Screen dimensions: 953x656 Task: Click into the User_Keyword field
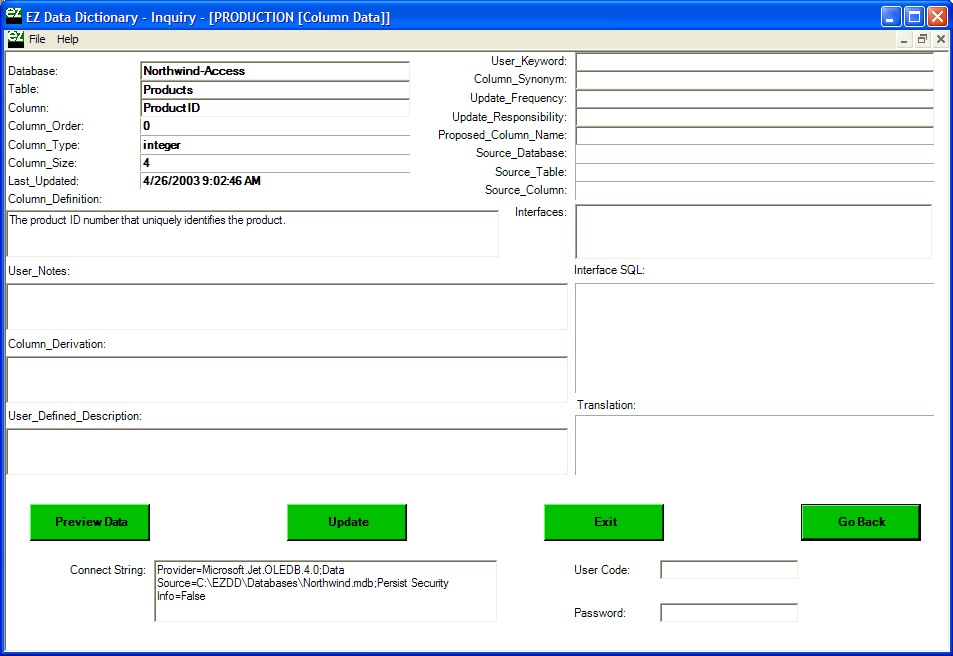coord(754,62)
